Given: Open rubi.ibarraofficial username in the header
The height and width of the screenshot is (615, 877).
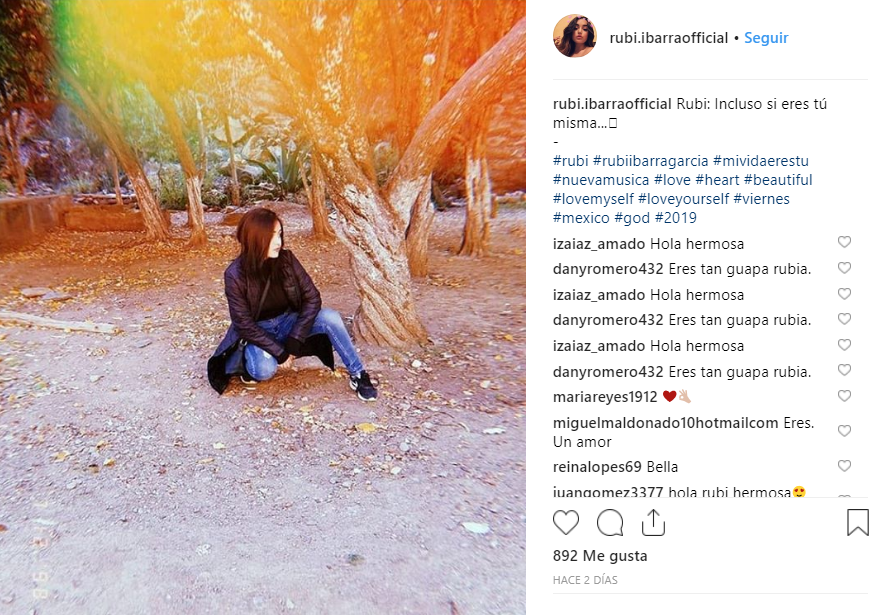Looking at the screenshot, I should [668, 38].
